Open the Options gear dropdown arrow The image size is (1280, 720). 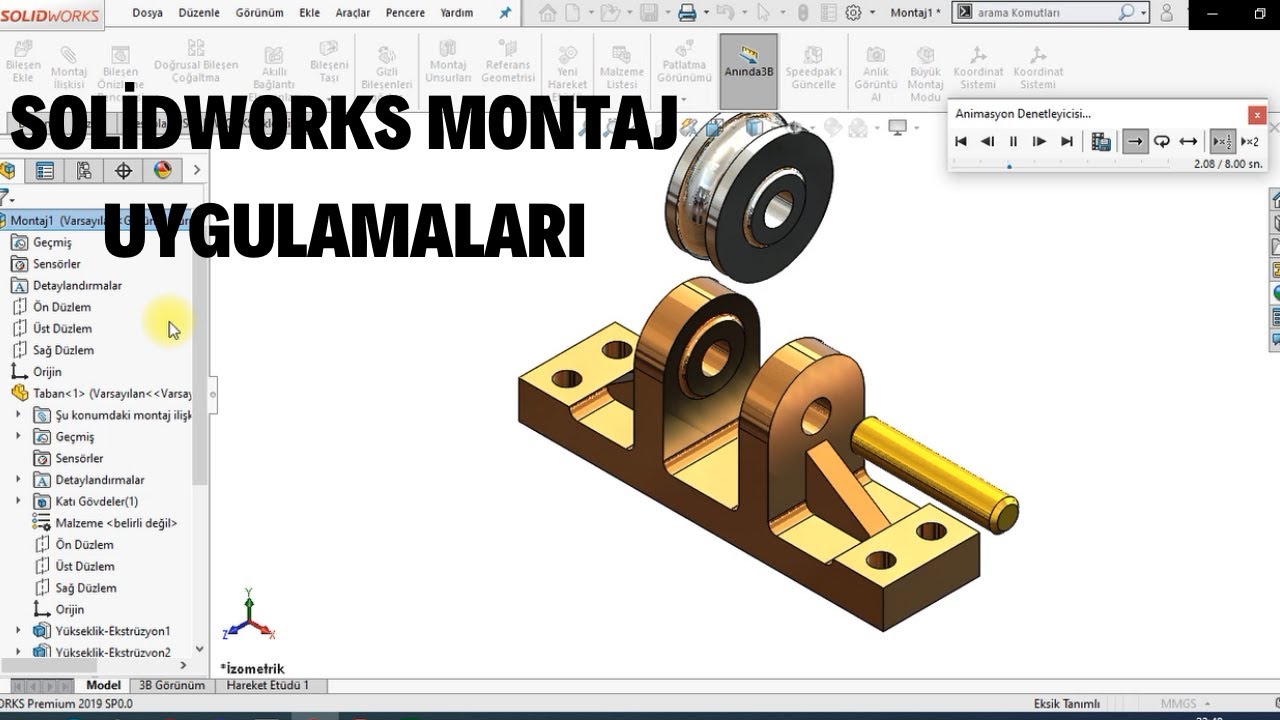[x=872, y=13]
